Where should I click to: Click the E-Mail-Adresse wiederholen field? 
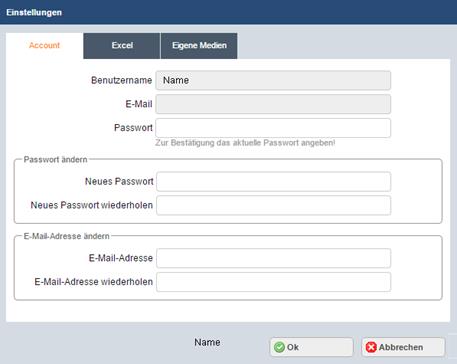(x=273, y=282)
